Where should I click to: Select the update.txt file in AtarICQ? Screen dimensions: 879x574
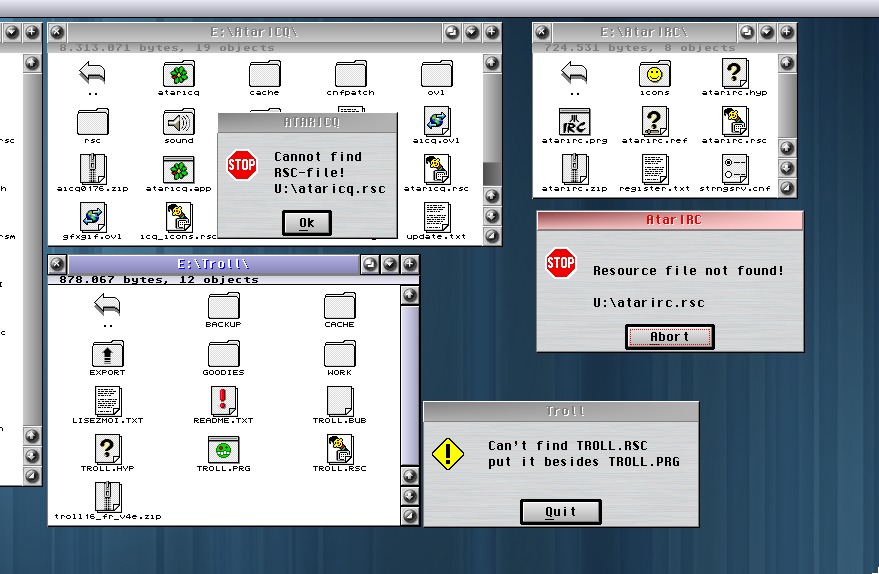point(436,217)
